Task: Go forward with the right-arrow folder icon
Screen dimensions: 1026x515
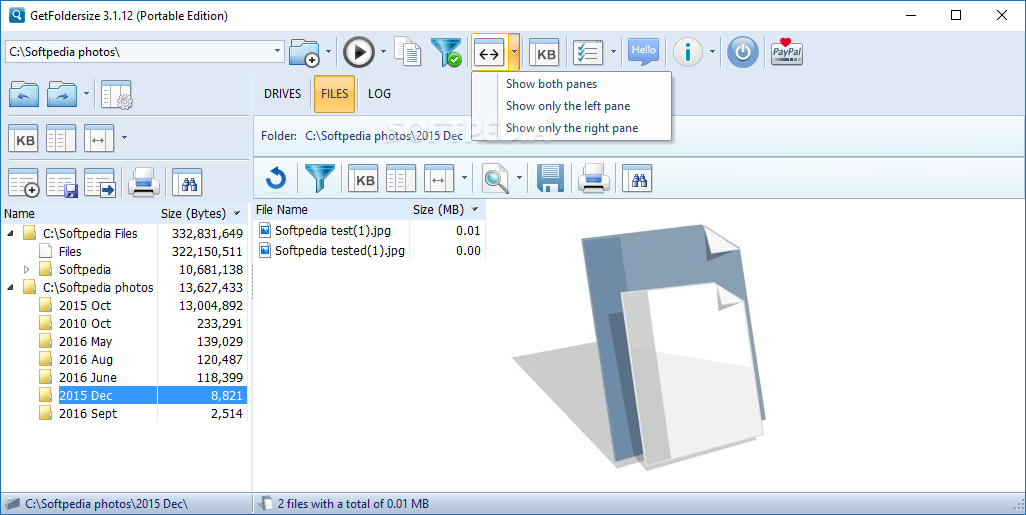Action: click(x=63, y=94)
